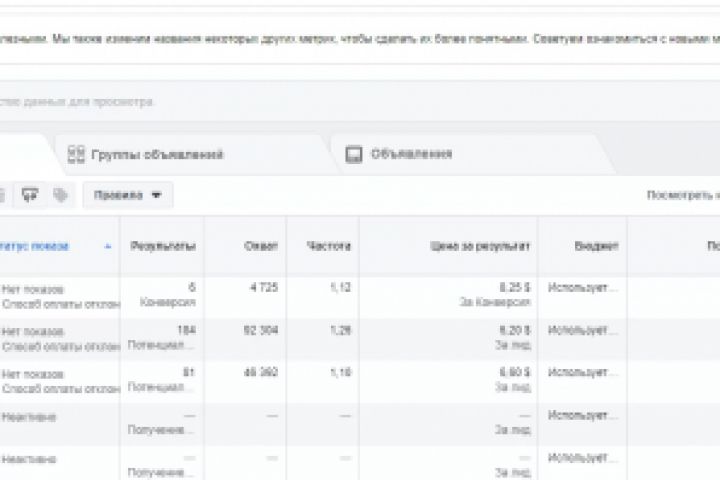
Task: Switch to the Группы объявлений tab
Action: tap(157, 155)
